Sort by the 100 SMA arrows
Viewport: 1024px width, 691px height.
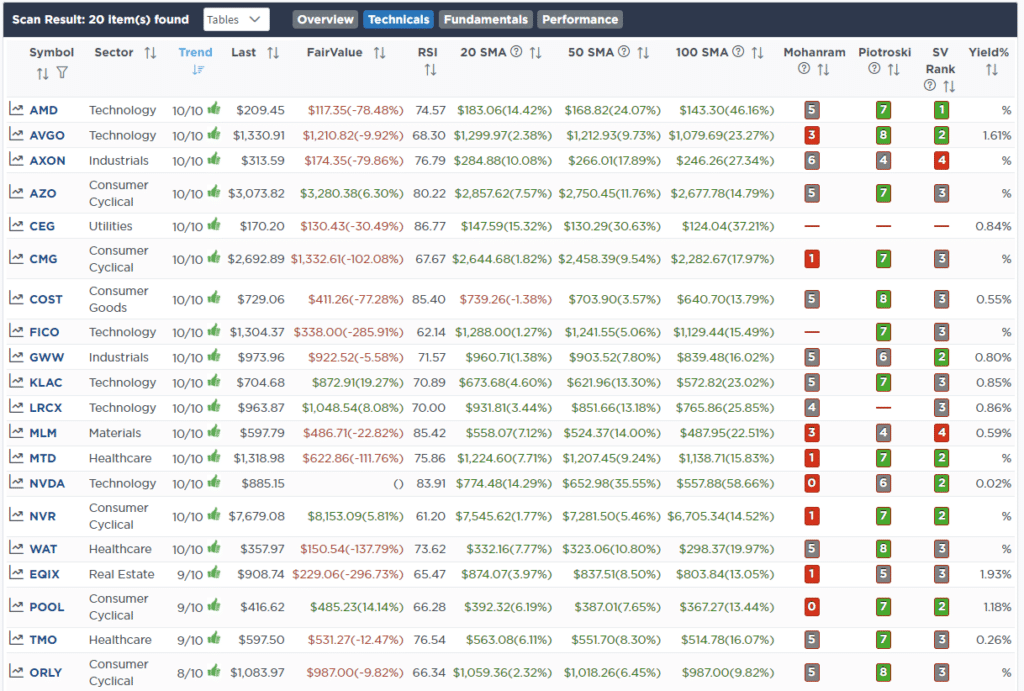click(758, 53)
